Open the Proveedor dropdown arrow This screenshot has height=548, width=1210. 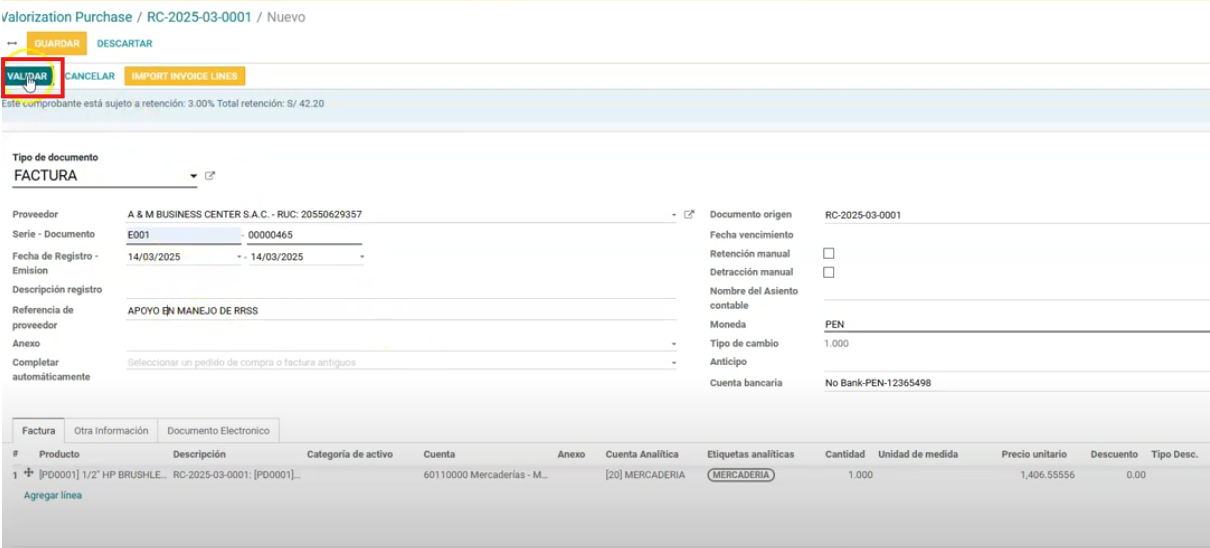click(674, 215)
